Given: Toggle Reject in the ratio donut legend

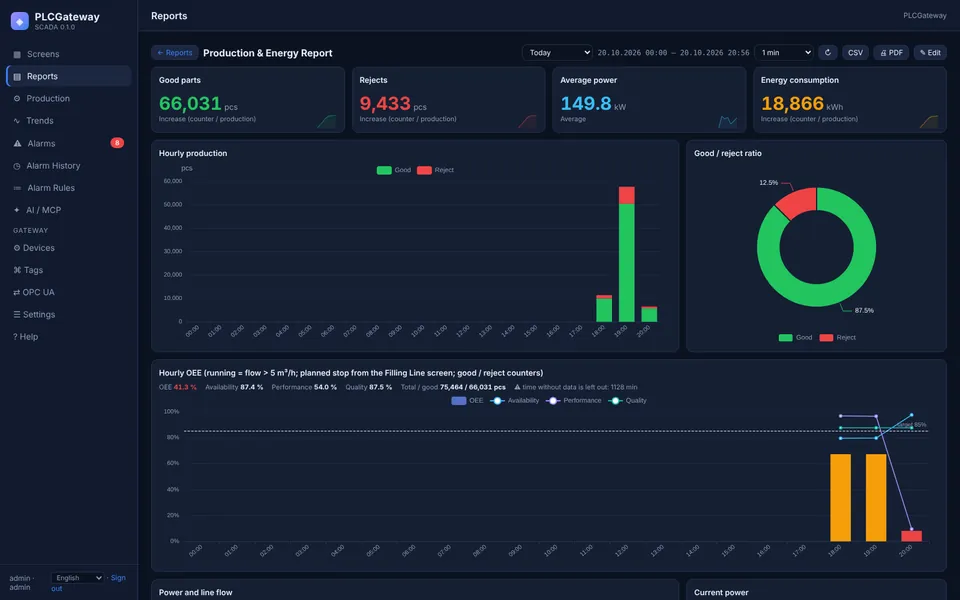Looking at the screenshot, I should (838, 337).
